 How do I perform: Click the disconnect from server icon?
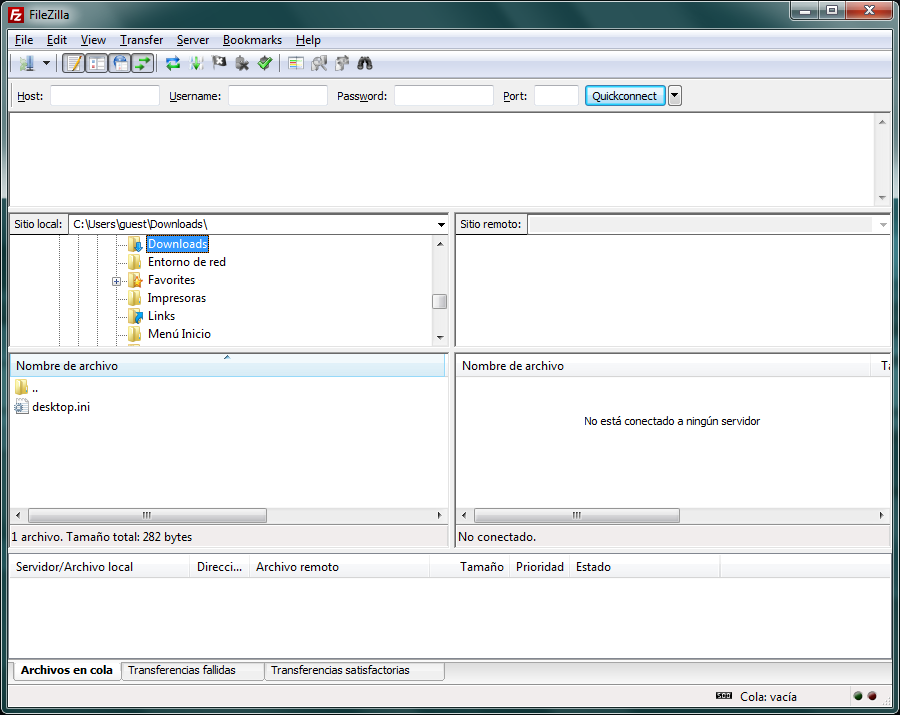[x=242, y=64]
